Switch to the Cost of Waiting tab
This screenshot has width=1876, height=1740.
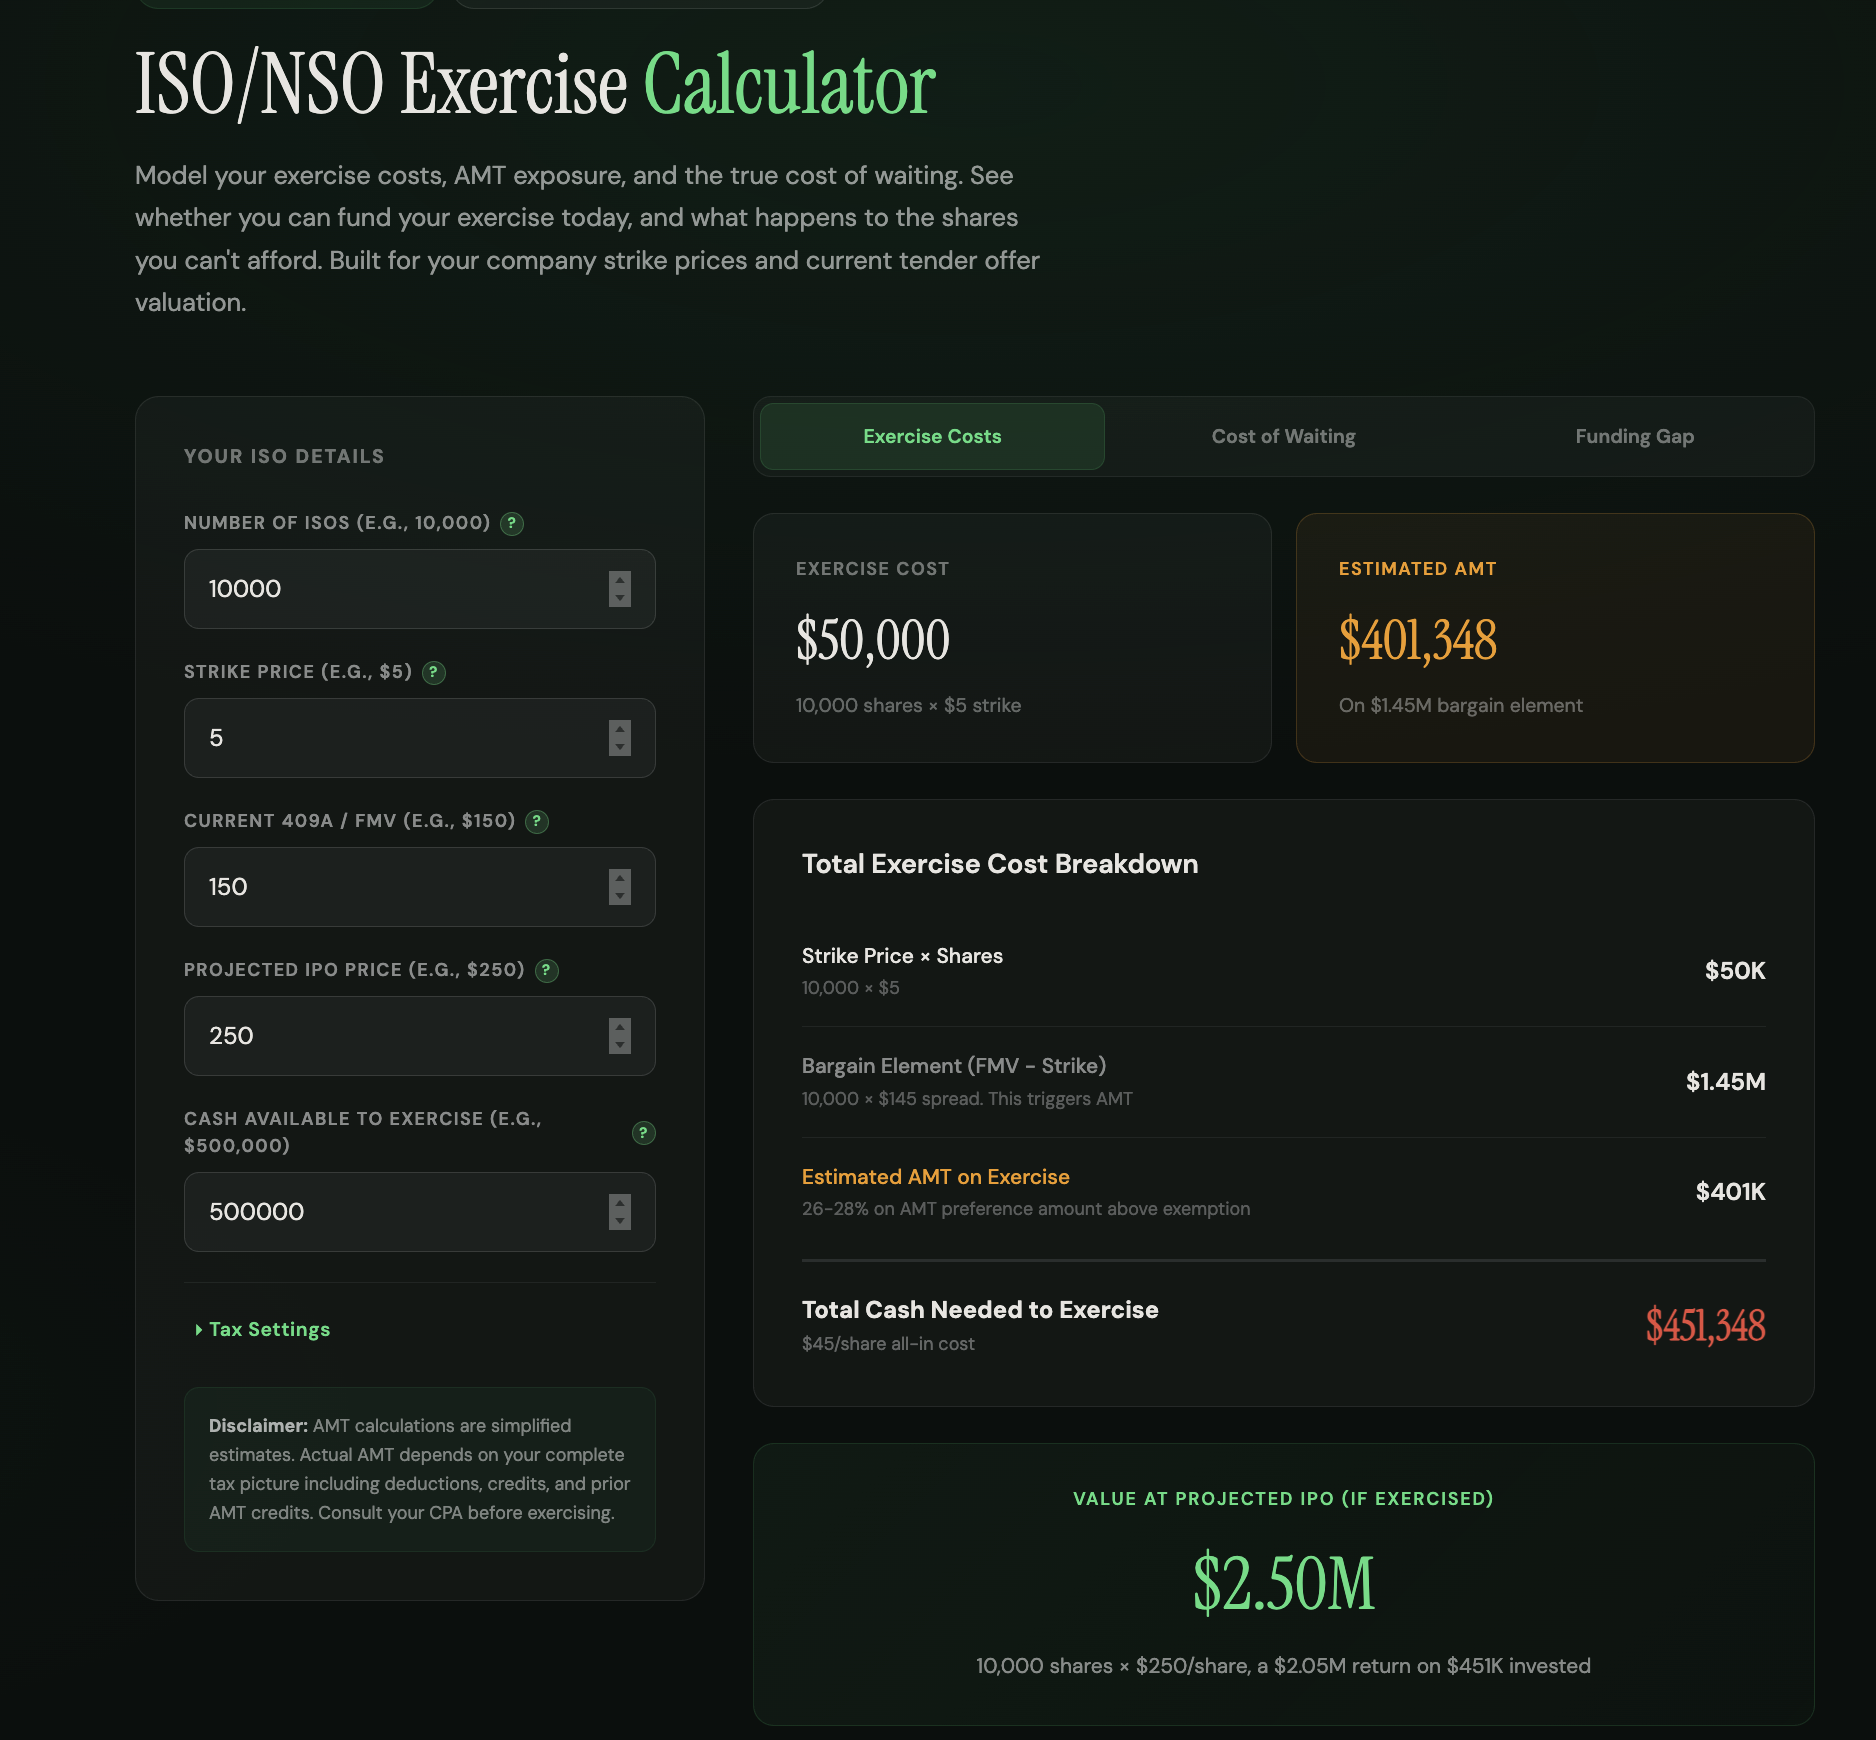1283,437
